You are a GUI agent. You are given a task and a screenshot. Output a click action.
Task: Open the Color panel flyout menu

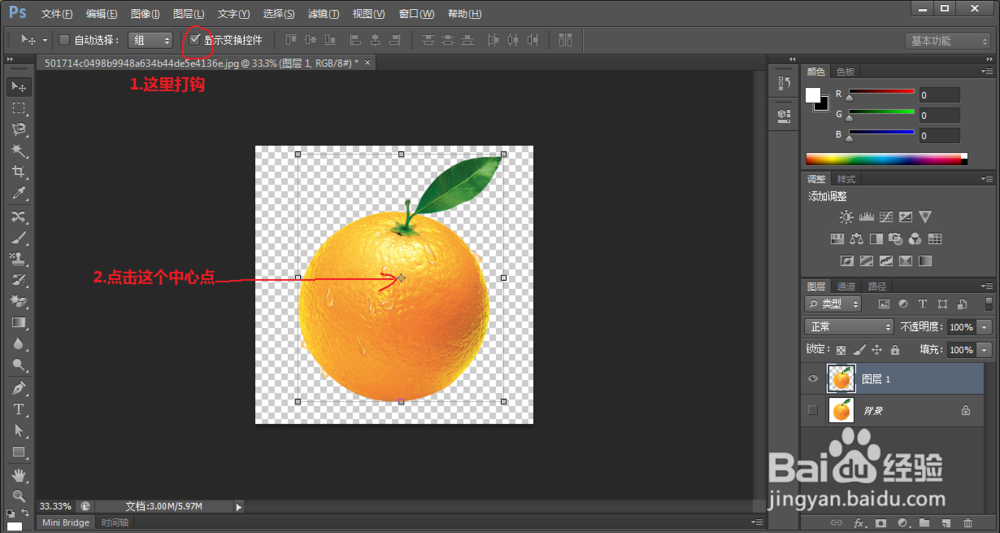[x=987, y=71]
